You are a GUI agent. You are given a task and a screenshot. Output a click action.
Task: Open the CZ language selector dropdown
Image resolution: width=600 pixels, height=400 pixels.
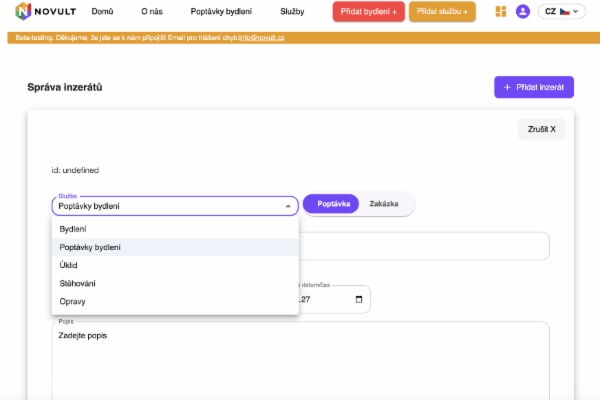point(562,12)
